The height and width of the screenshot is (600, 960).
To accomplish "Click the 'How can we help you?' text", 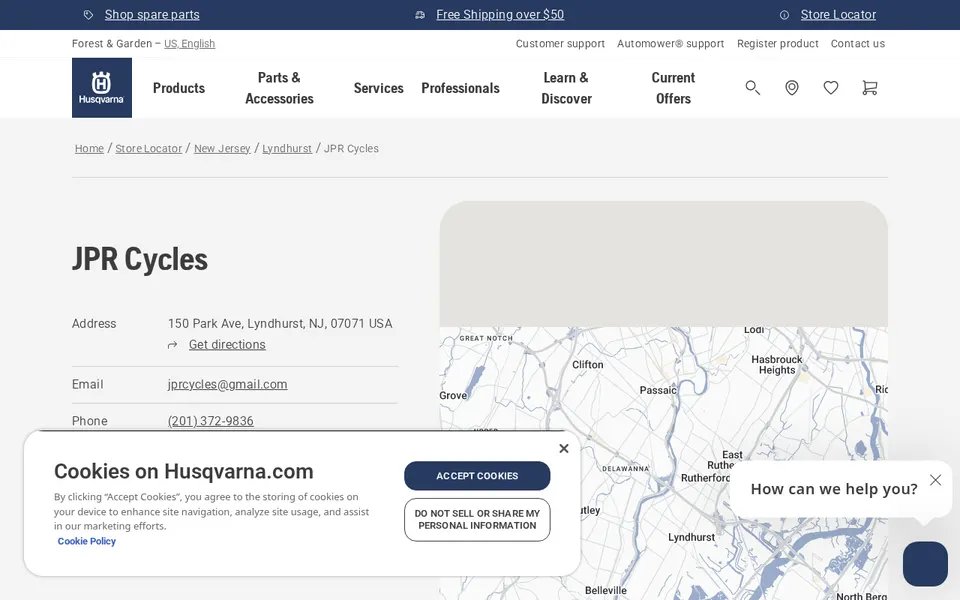I will click(x=834, y=489).
